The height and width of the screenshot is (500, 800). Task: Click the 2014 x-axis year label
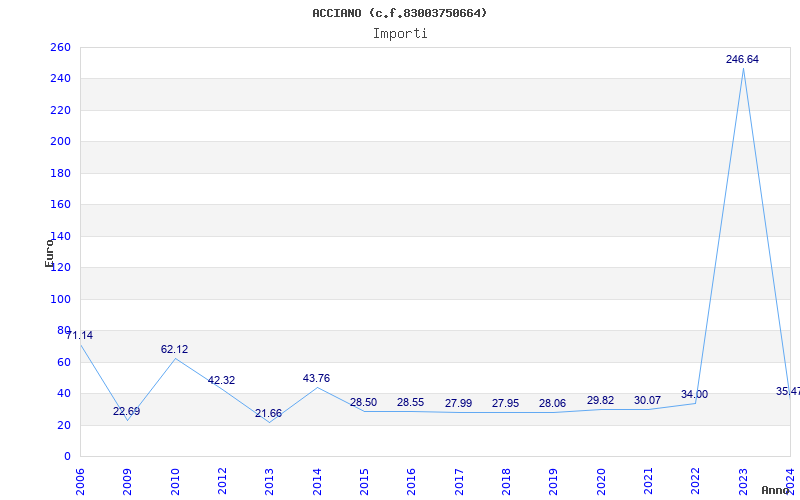click(317, 482)
